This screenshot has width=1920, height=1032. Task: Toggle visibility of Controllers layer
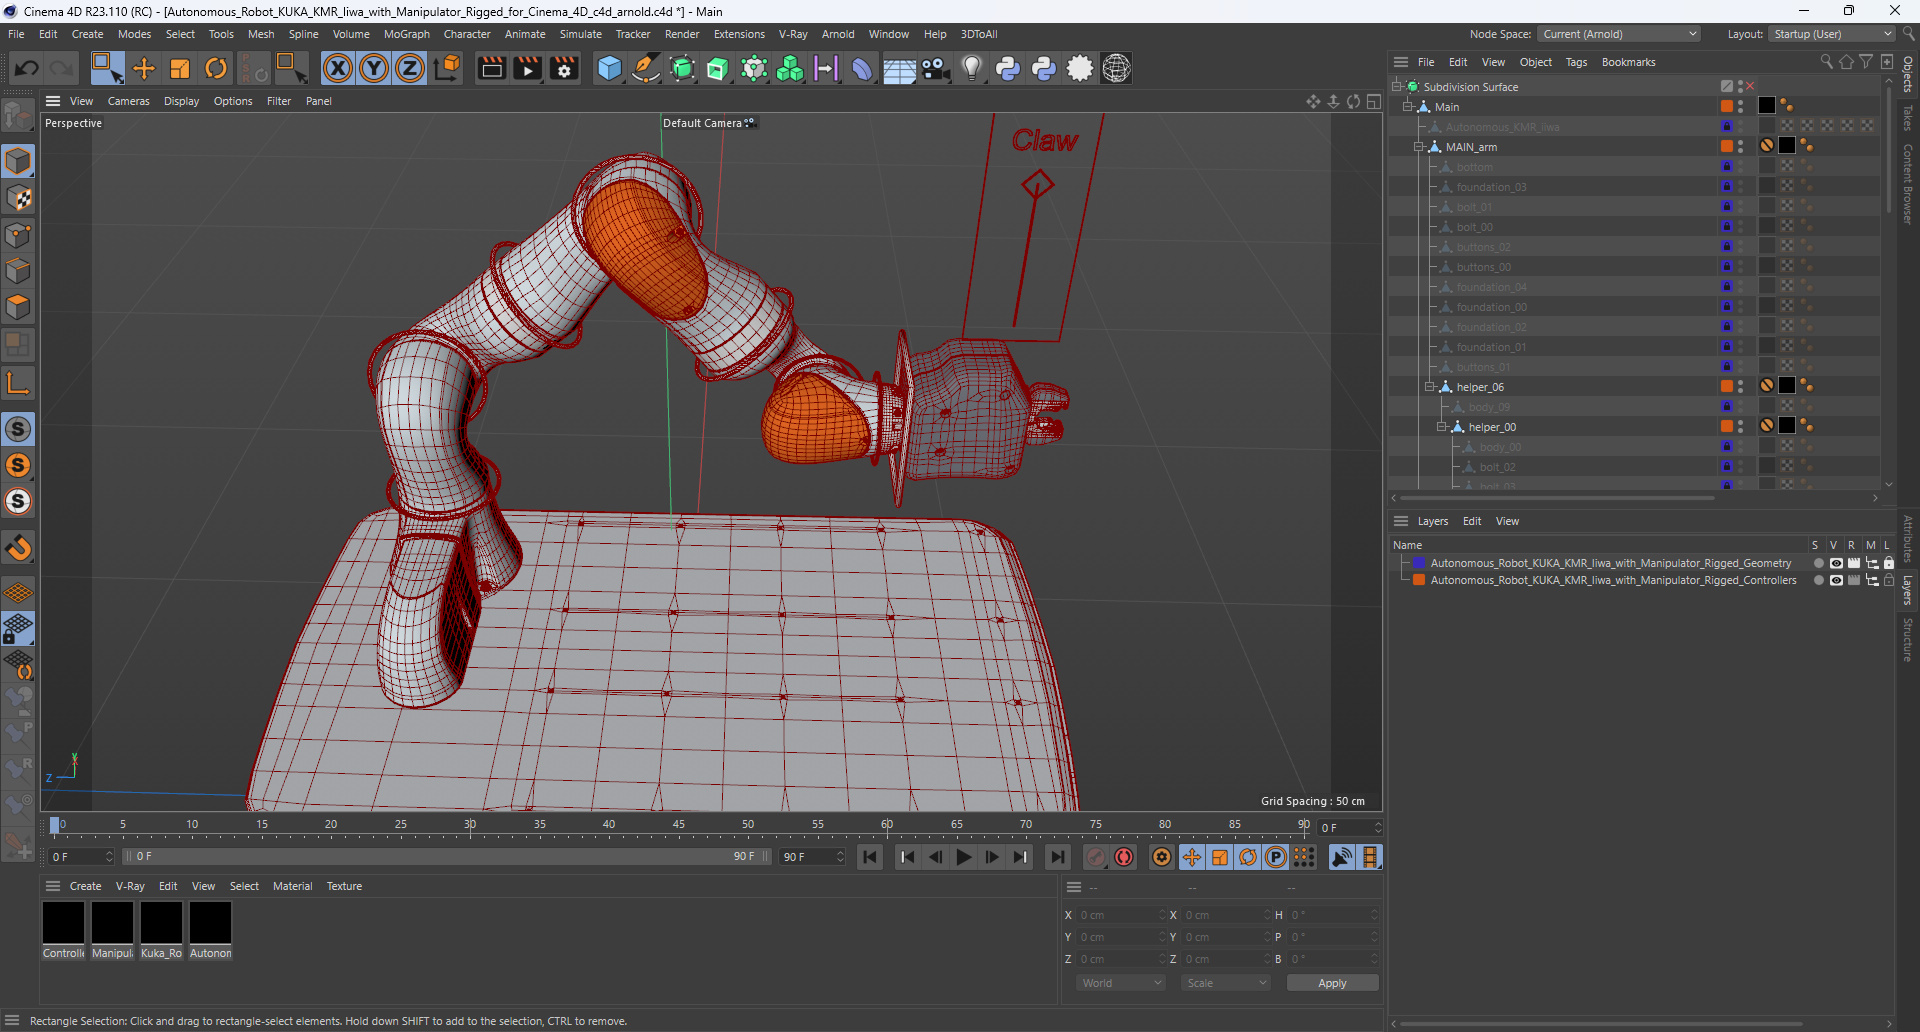click(1836, 580)
